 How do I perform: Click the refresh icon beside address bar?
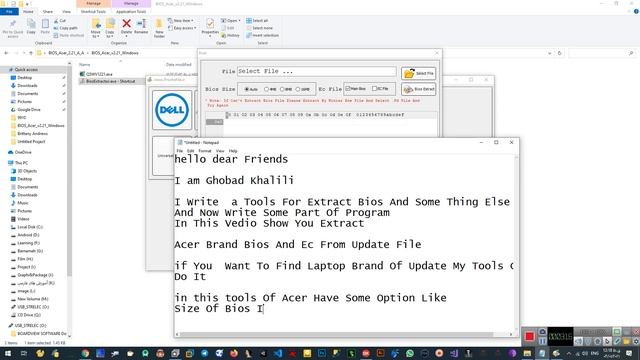click(x=560, y=53)
